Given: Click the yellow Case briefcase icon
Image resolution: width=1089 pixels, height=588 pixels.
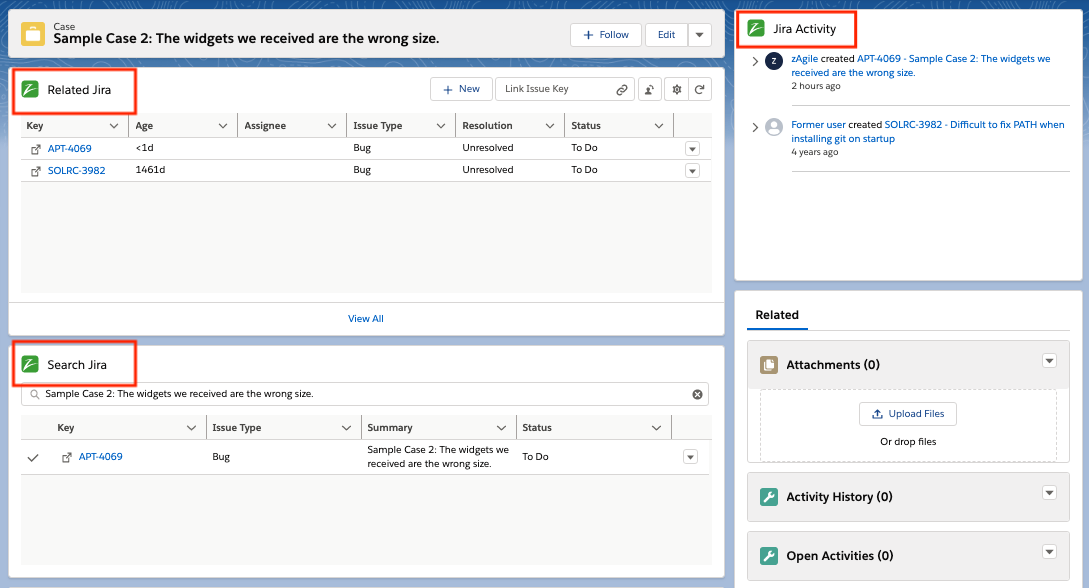Looking at the screenshot, I should pyautogui.click(x=33, y=35).
